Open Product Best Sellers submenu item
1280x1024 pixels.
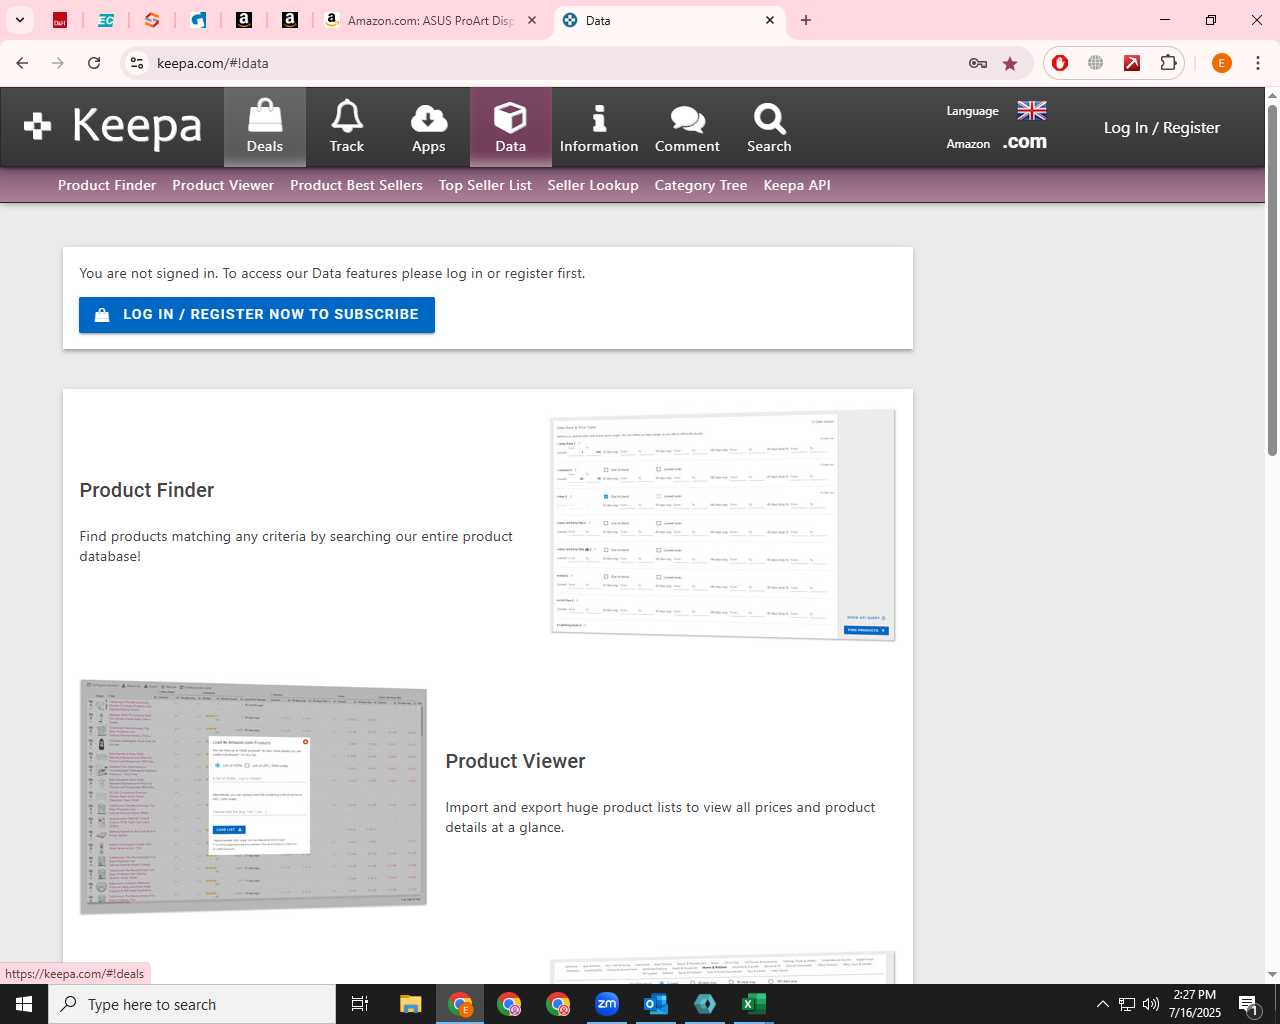(x=356, y=185)
